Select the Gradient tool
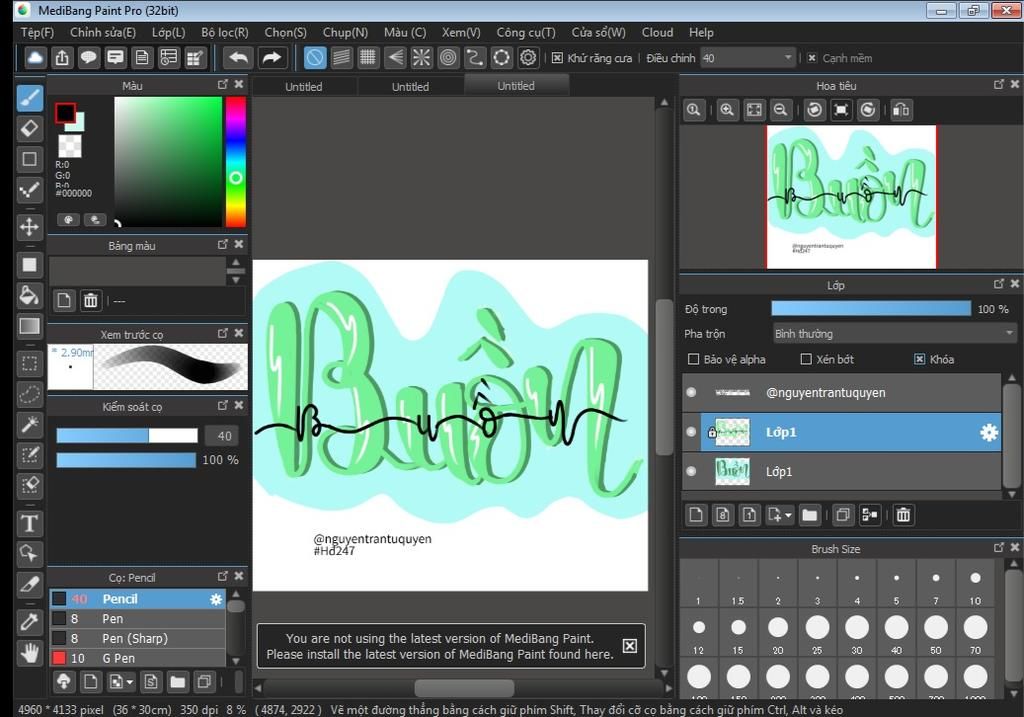1024x717 pixels. tap(29, 327)
